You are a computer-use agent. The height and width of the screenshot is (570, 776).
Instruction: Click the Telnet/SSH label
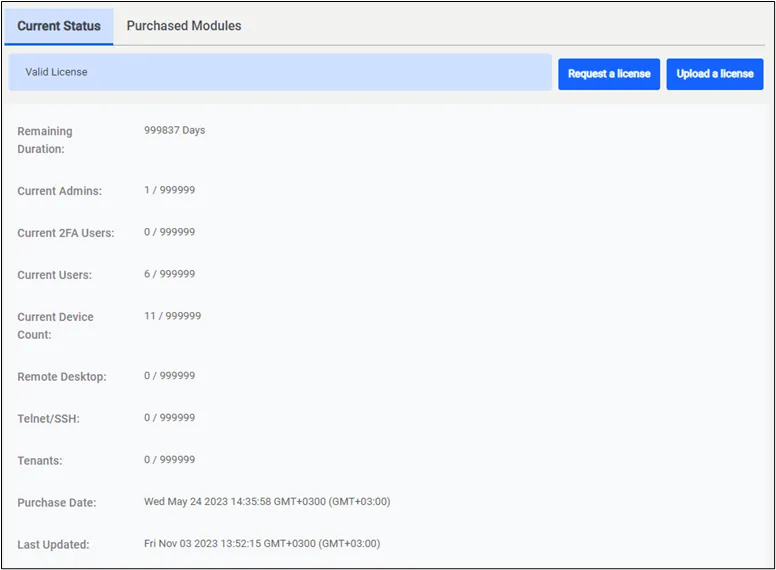[x=48, y=419]
